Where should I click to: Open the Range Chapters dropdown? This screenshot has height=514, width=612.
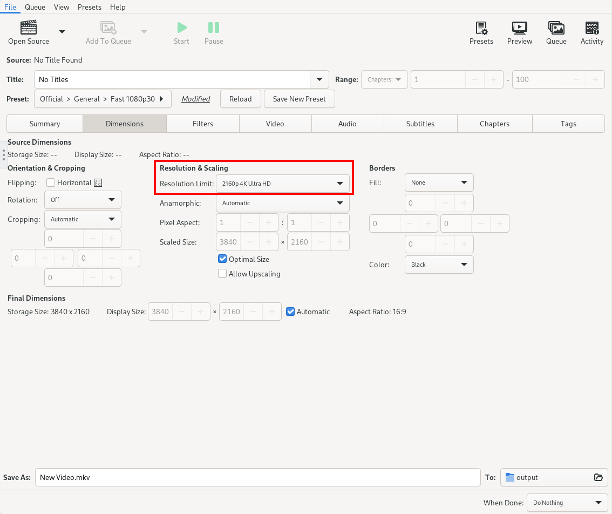pyautogui.click(x=384, y=79)
